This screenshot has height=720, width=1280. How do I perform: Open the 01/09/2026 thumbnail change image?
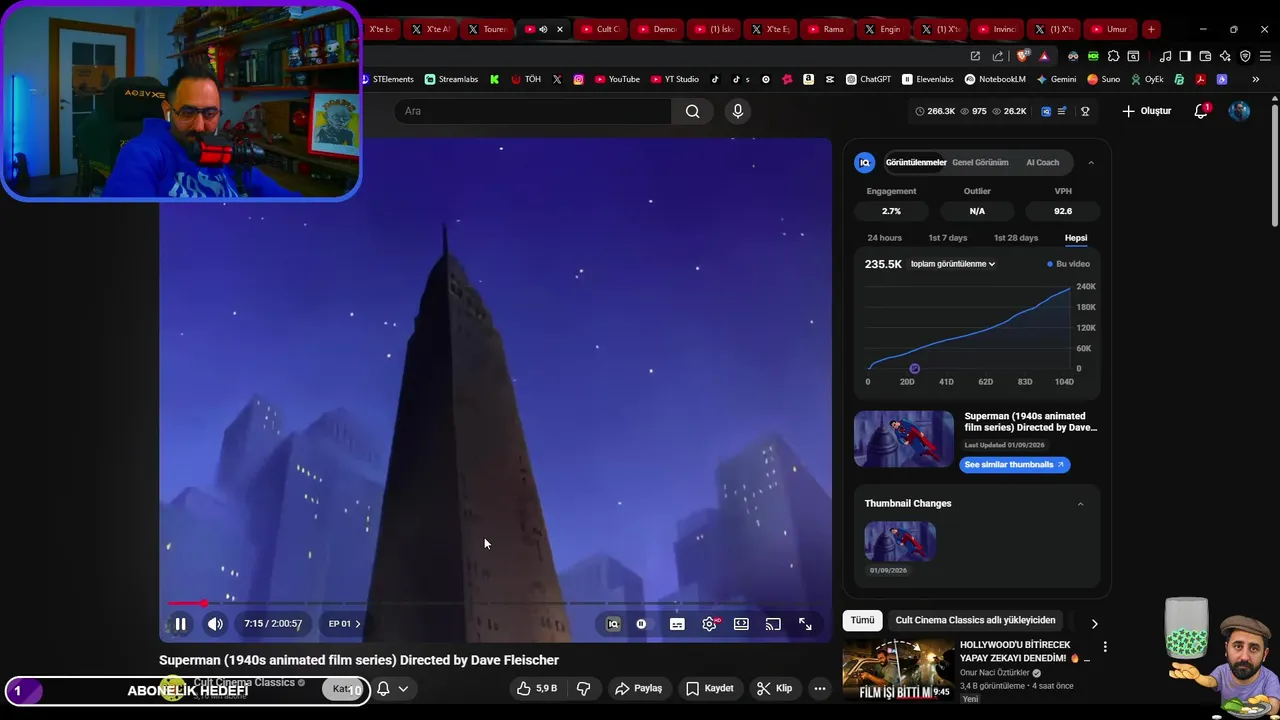(x=900, y=541)
